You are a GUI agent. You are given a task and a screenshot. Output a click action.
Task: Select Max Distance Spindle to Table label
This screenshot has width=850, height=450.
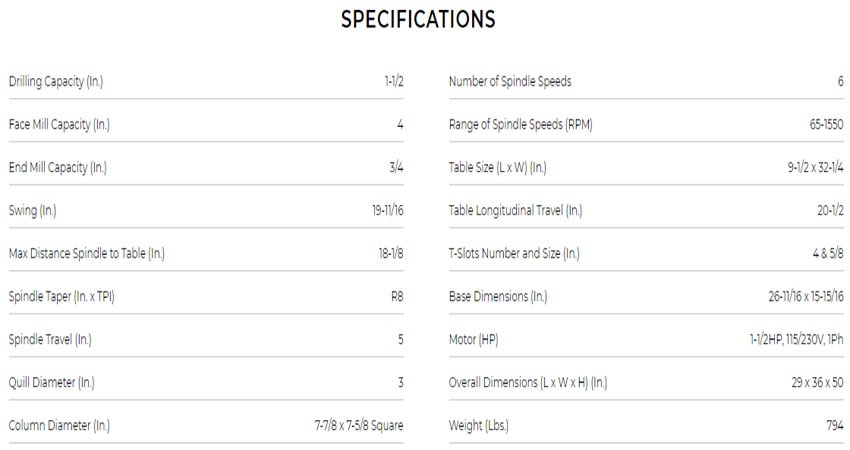tap(86, 254)
